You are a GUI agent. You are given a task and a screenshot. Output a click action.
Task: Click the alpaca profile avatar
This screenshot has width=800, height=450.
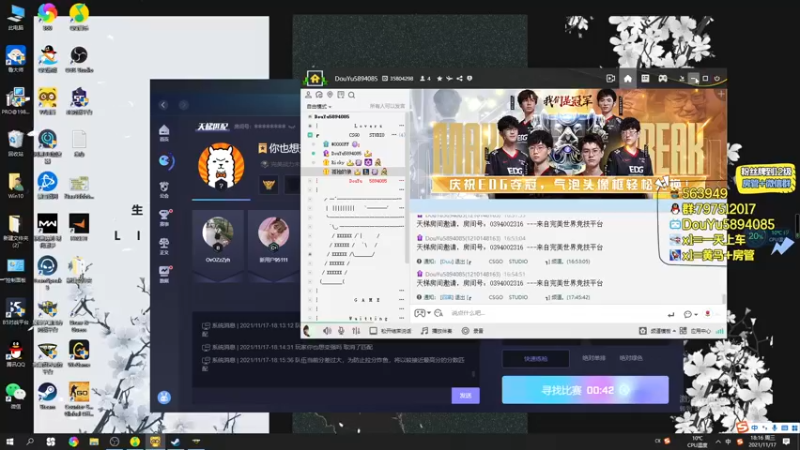pos(221,166)
